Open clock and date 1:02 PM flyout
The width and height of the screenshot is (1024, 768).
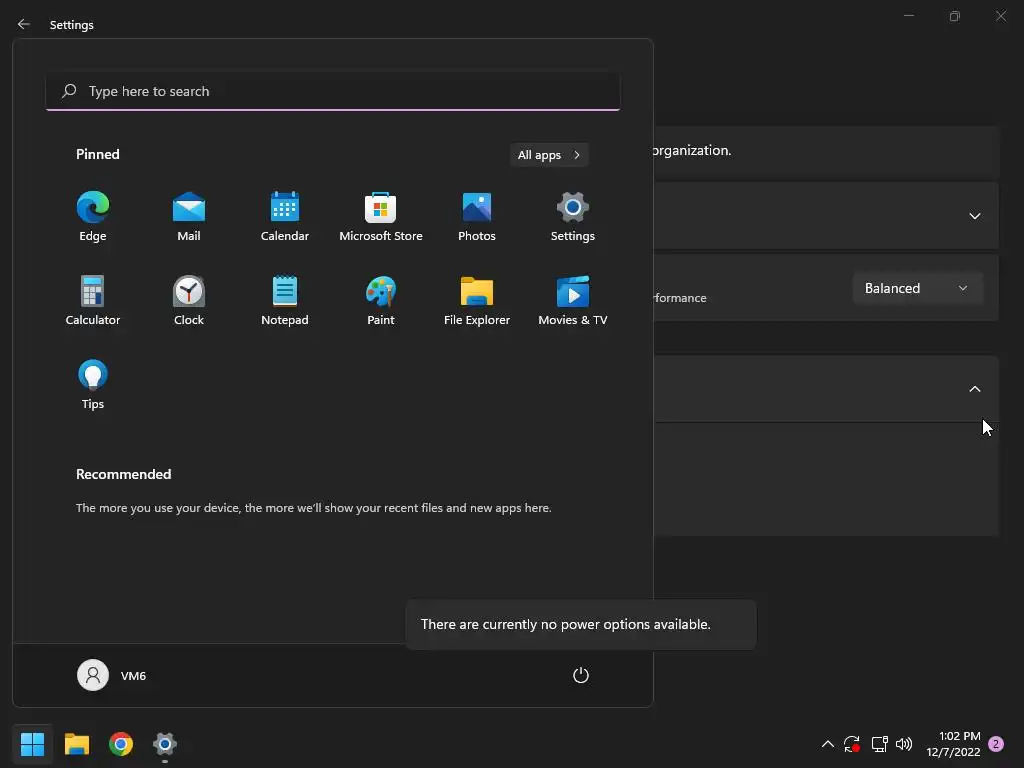(x=953, y=744)
